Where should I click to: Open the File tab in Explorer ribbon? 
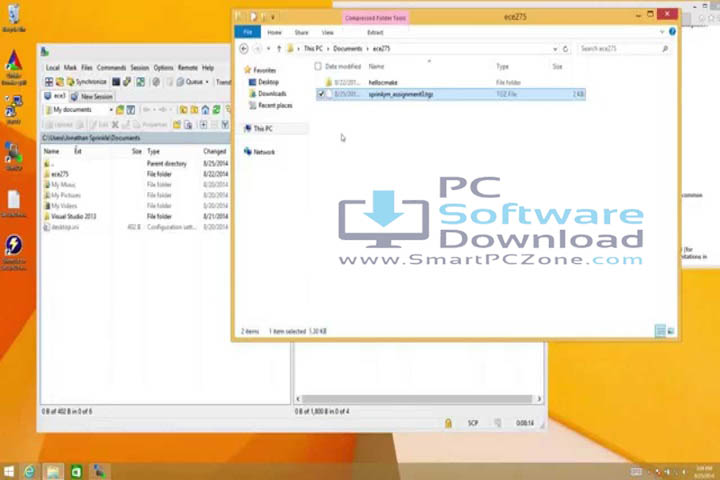[x=248, y=32]
